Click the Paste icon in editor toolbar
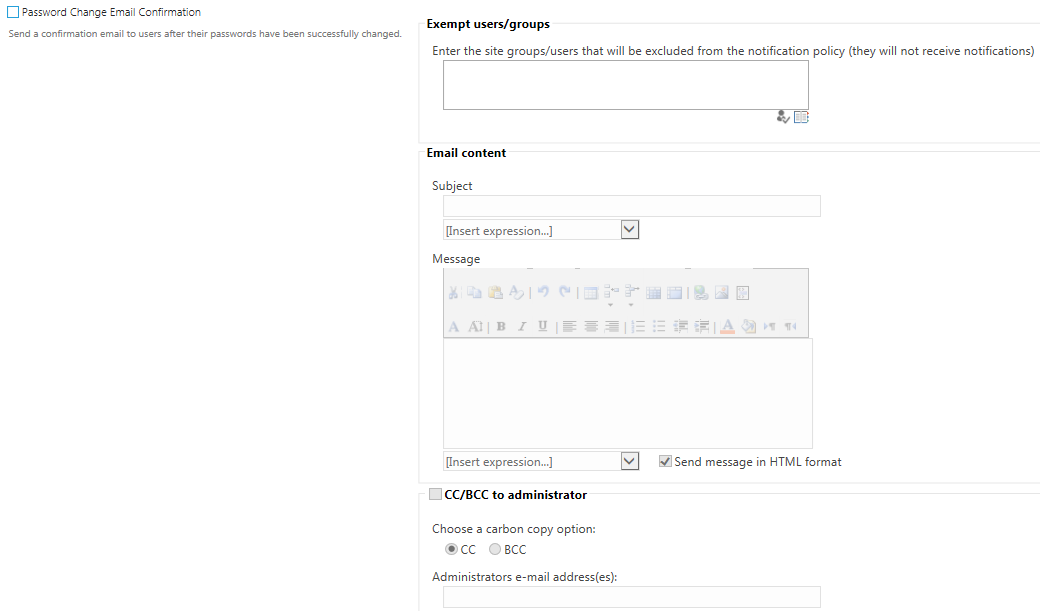 pos(495,293)
